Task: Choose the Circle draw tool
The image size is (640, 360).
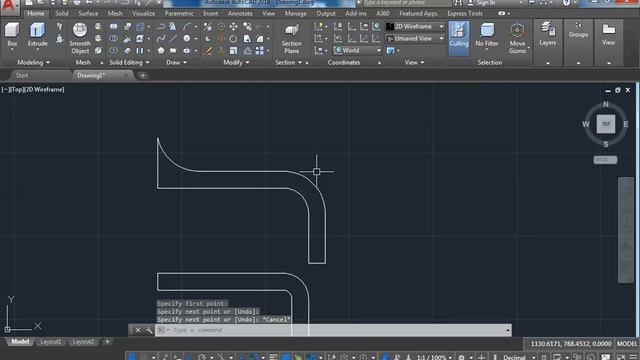Action: pyautogui.click(x=187, y=38)
